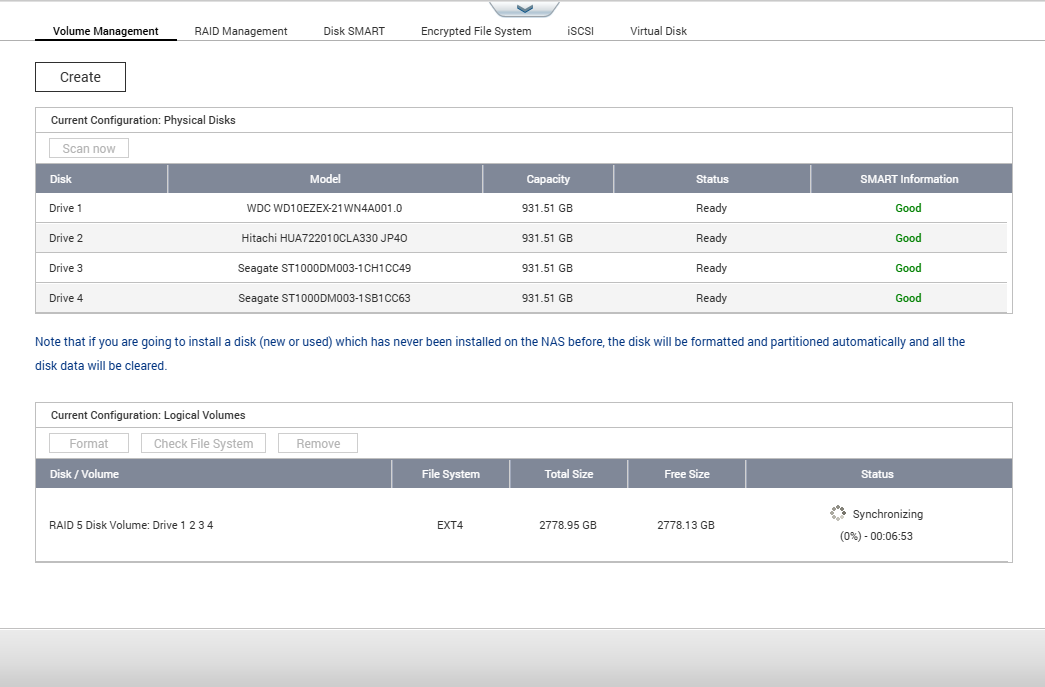The image size is (1045, 687).
Task: Click the Synchronizing status text
Action: point(888,514)
